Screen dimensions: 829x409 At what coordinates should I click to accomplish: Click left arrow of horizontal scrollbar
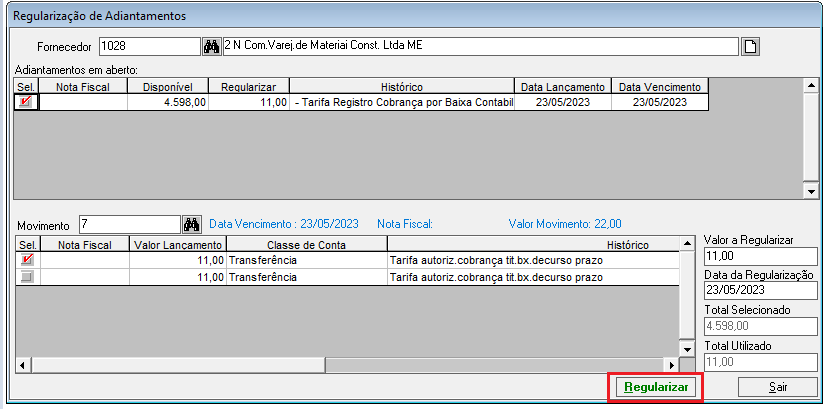point(23,365)
